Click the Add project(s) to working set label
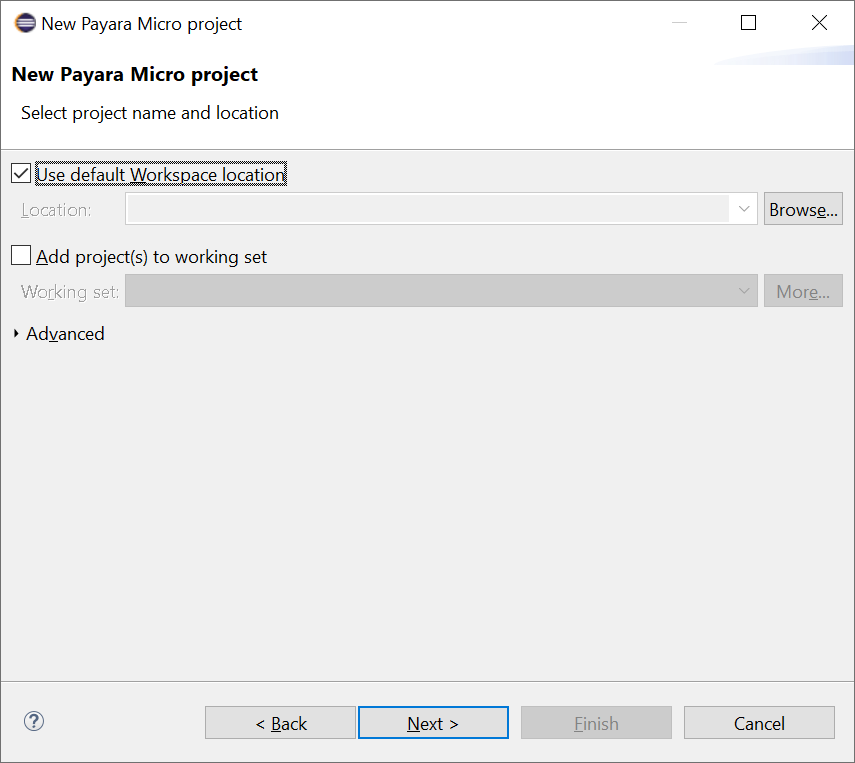The width and height of the screenshot is (855, 763). click(x=152, y=257)
